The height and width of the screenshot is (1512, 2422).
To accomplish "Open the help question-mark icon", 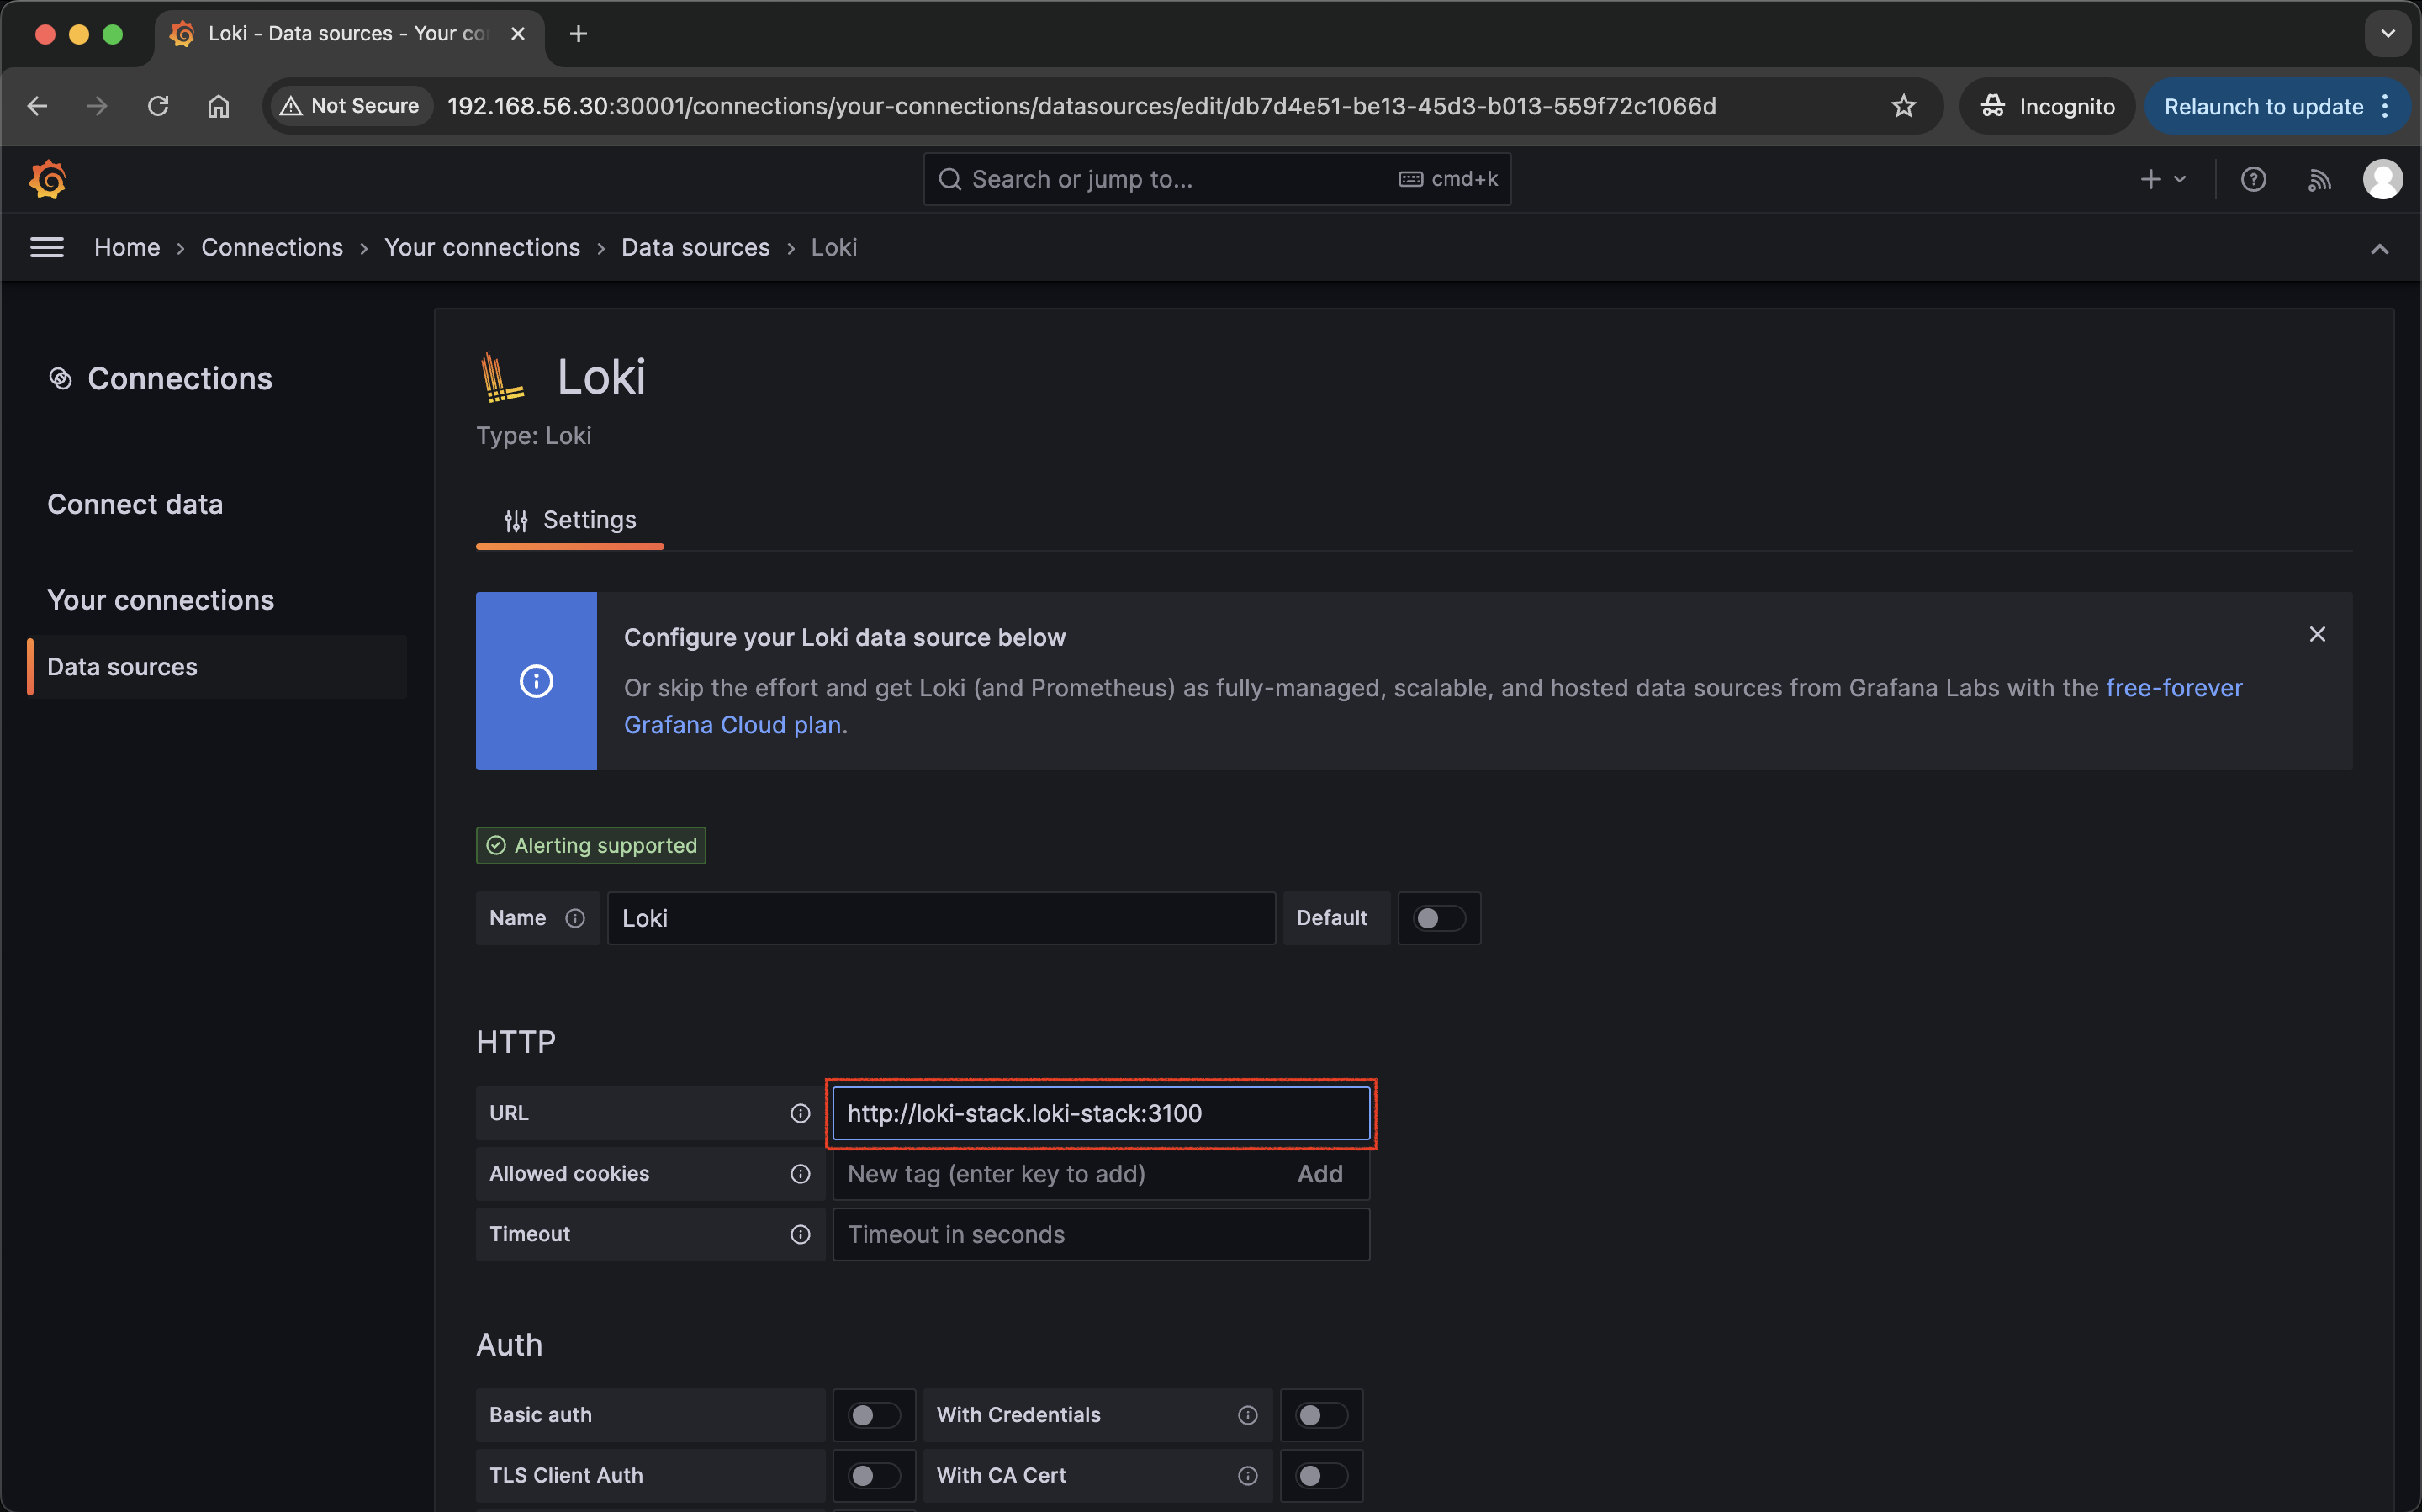I will pyautogui.click(x=2252, y=179).
